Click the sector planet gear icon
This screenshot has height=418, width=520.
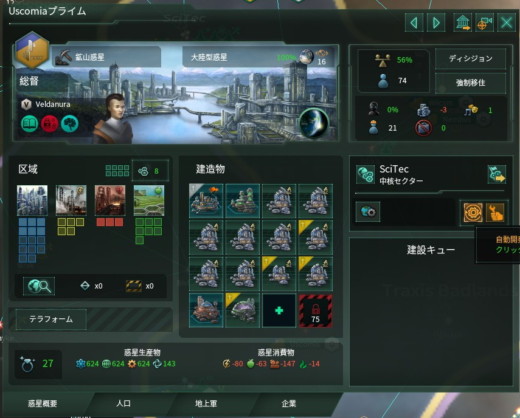(x=368, y=211)
